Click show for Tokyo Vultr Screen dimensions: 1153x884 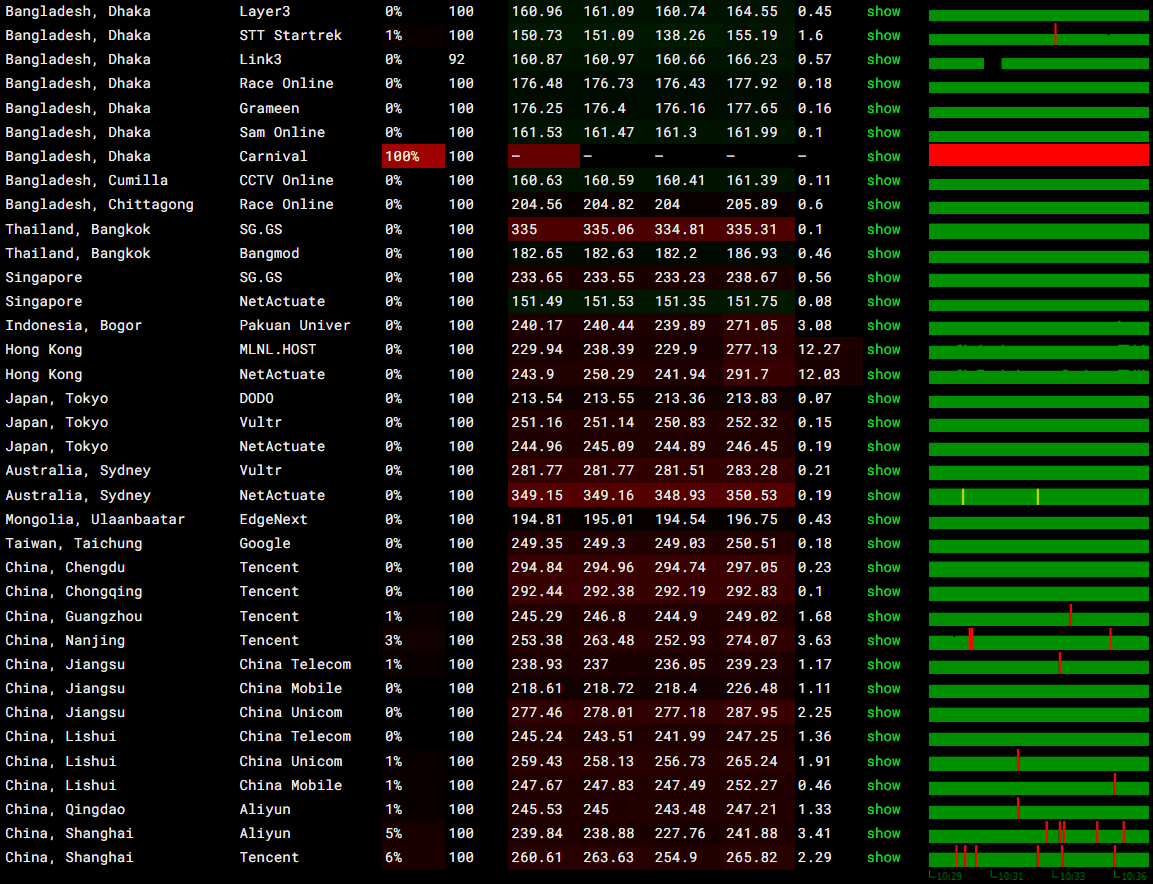(x=883, y=422)
